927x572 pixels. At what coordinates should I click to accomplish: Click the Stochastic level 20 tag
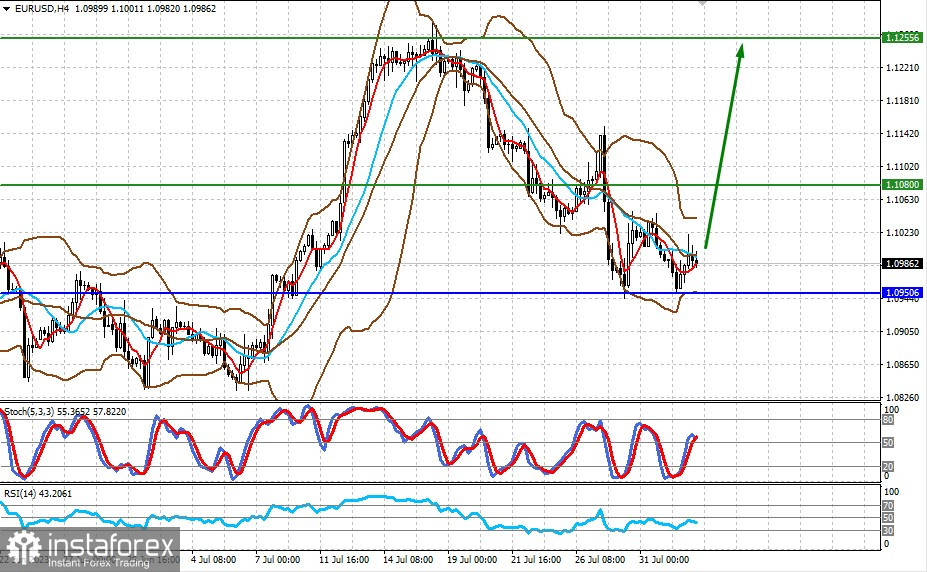tap(888, 467)
